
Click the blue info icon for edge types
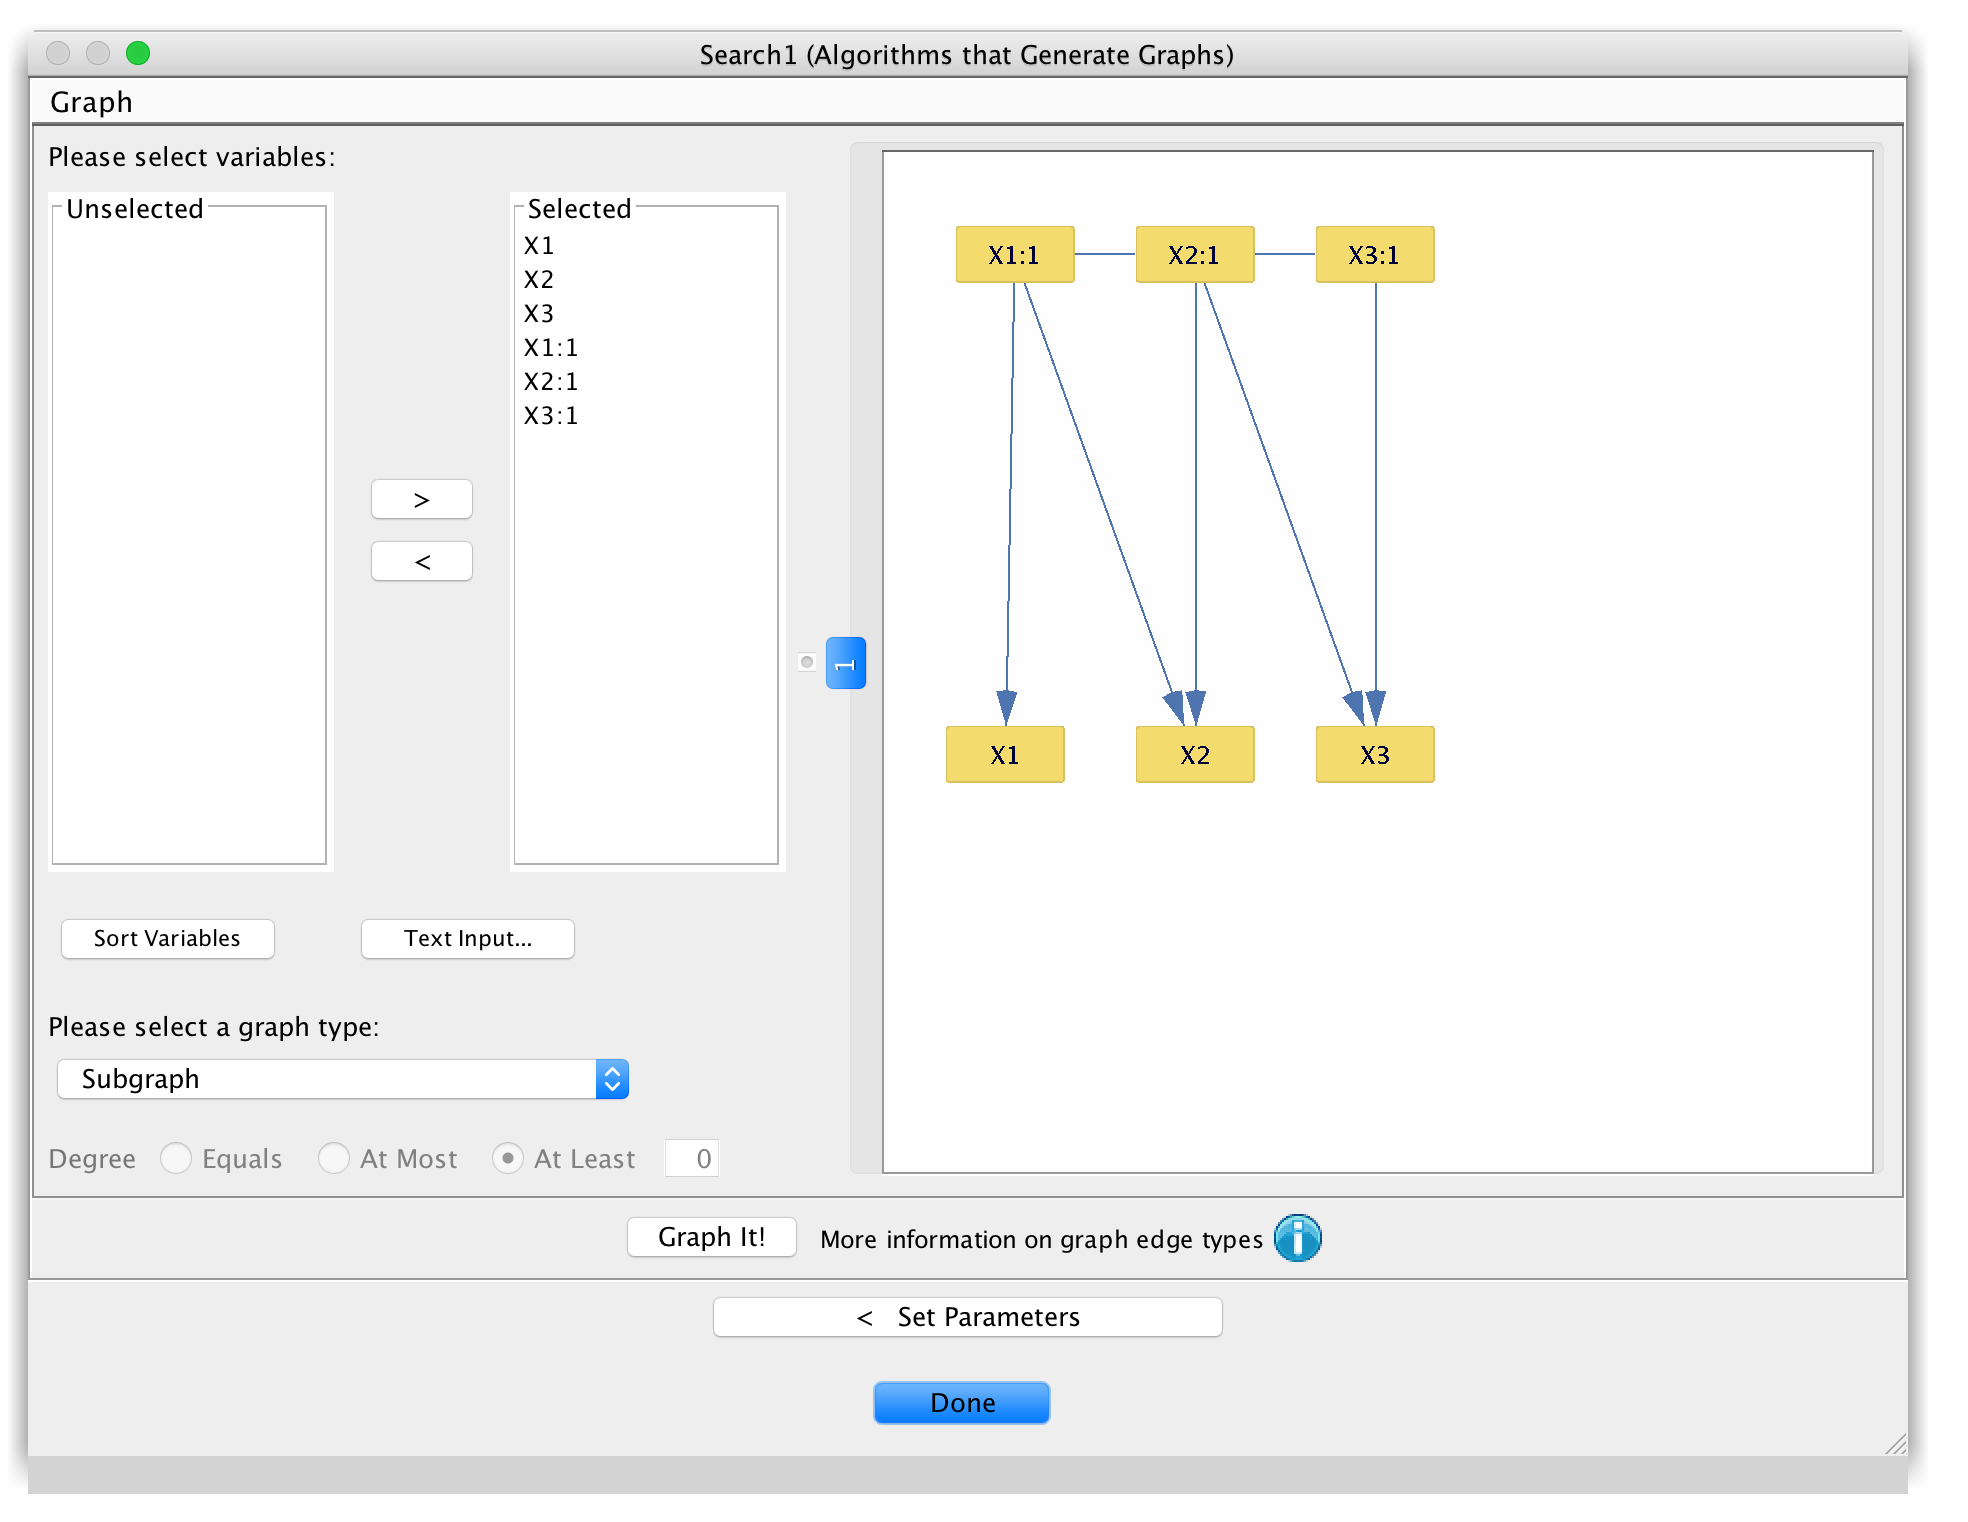pos(1297,1238)
